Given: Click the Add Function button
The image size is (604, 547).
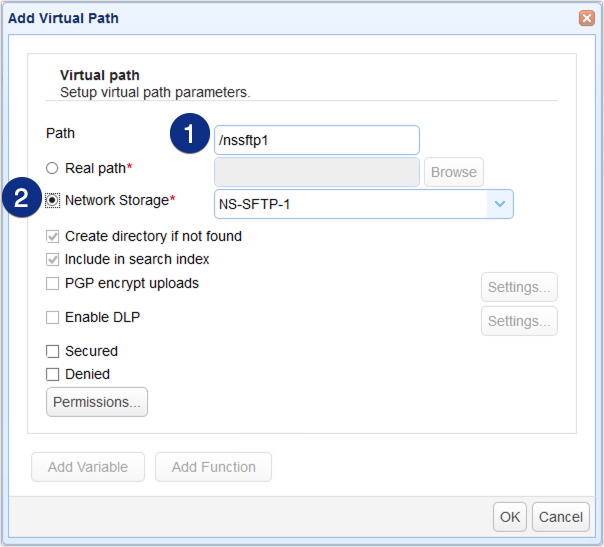Looking at the screenshot, I should point(213,467).
